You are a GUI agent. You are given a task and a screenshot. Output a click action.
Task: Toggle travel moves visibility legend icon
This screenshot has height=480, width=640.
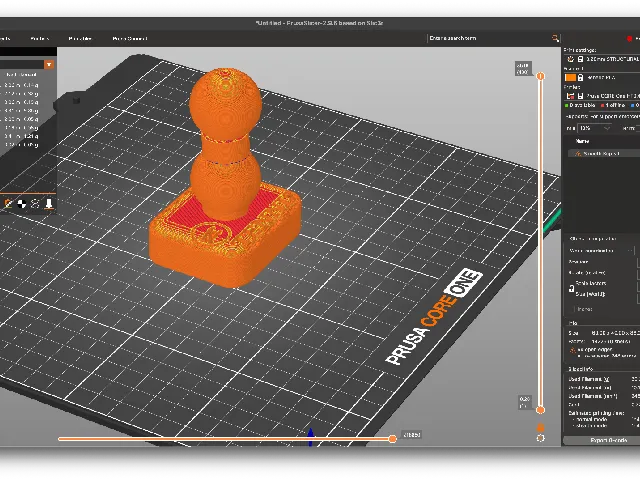8,203
